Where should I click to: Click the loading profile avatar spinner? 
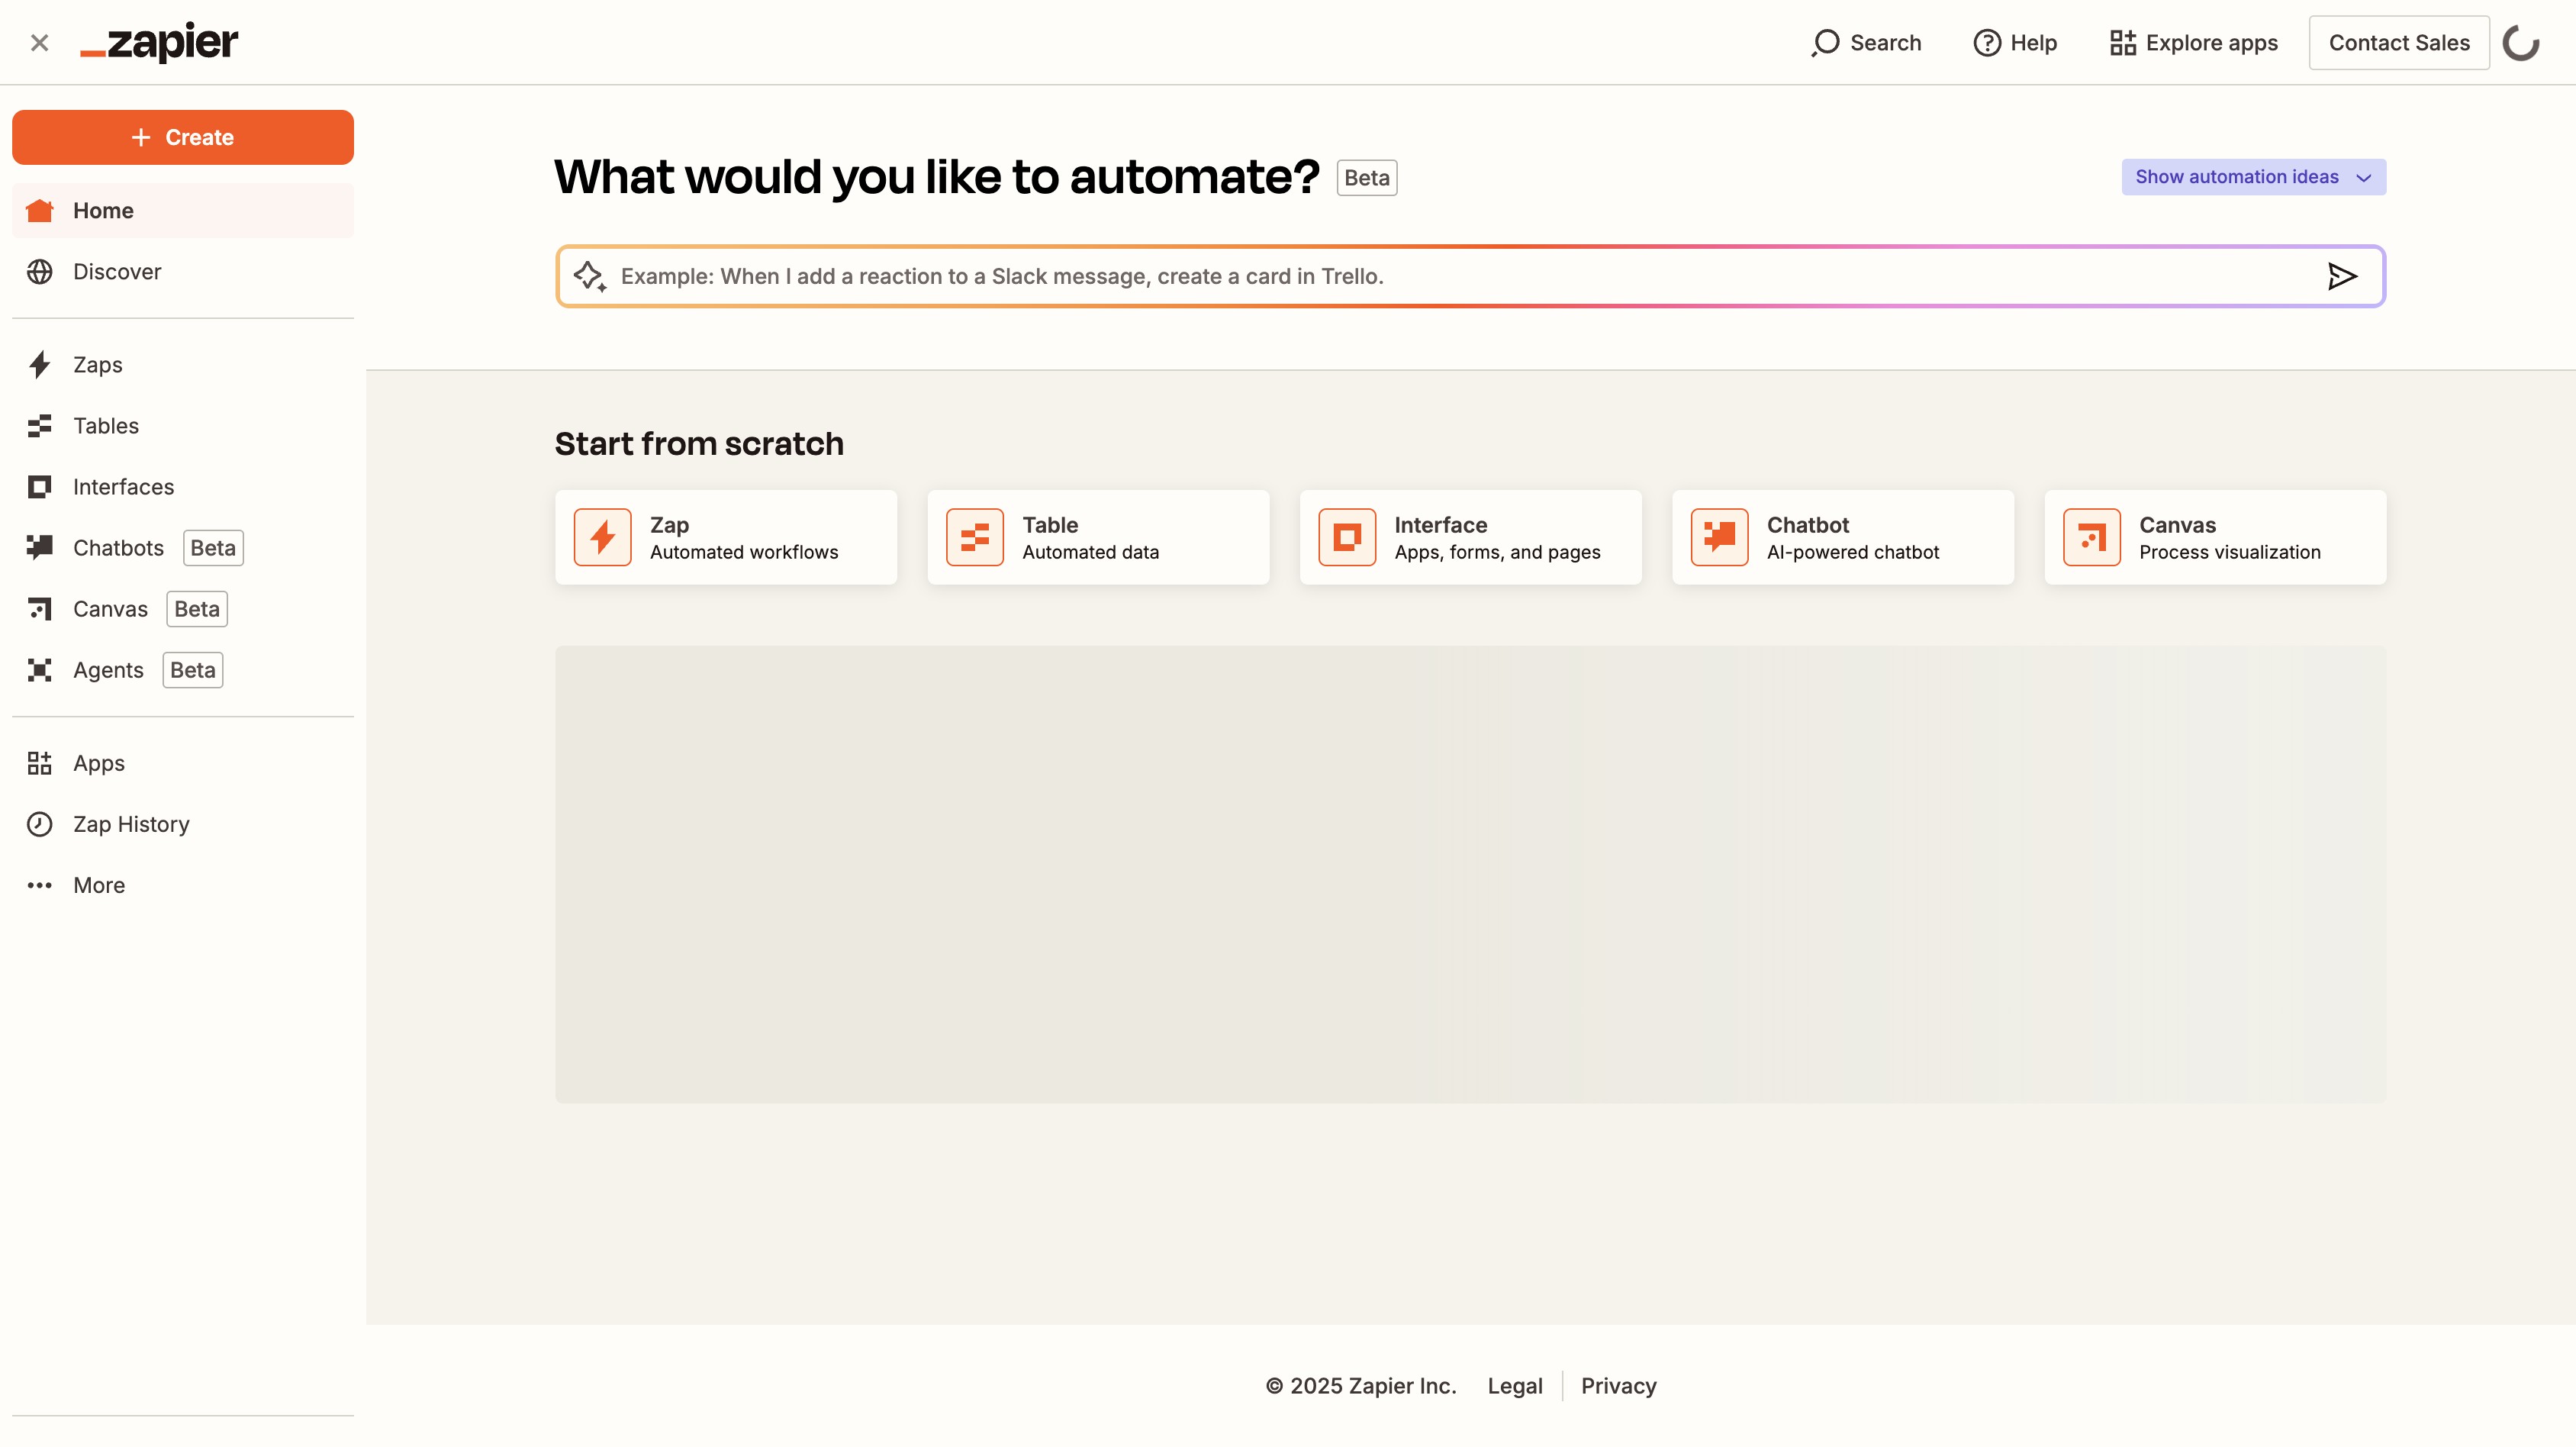pos(2521,42)
